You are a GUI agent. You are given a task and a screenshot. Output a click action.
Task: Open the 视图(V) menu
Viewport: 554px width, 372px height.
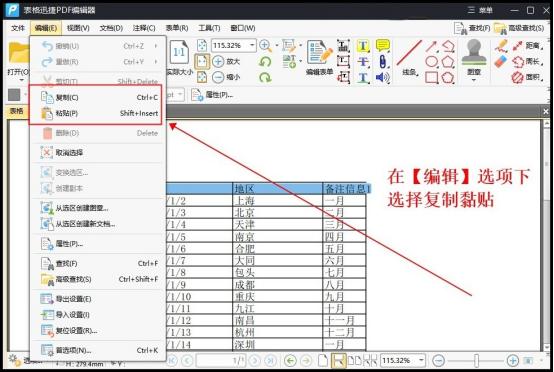[x=78, y=28]
